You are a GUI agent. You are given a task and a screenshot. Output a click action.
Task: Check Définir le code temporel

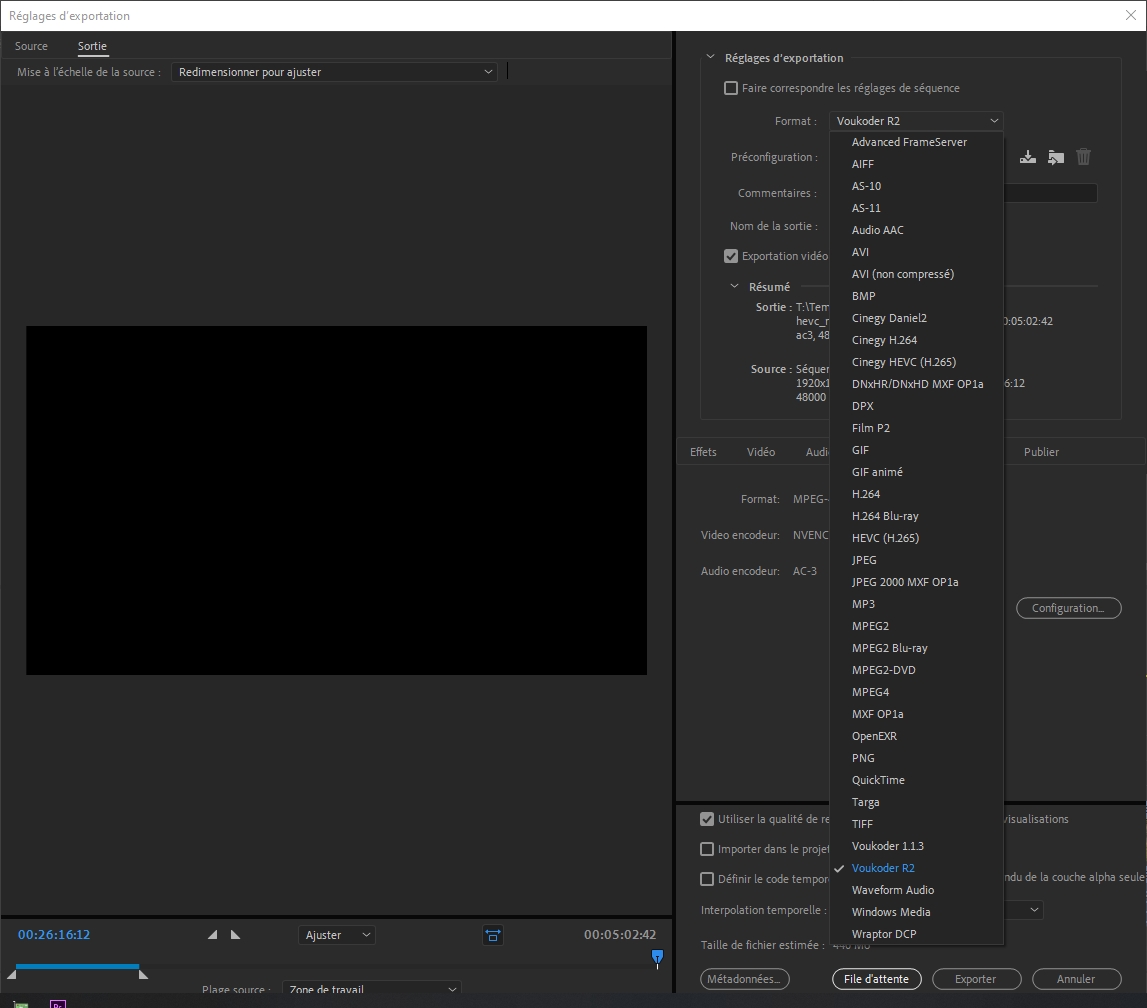707,879
